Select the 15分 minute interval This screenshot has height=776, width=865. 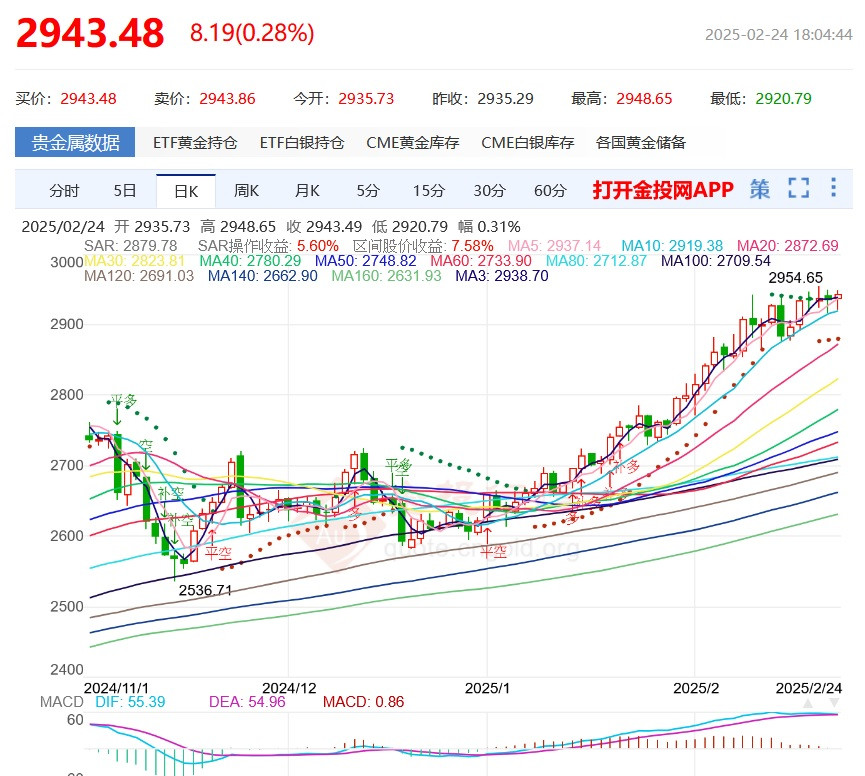pos(428,190)
